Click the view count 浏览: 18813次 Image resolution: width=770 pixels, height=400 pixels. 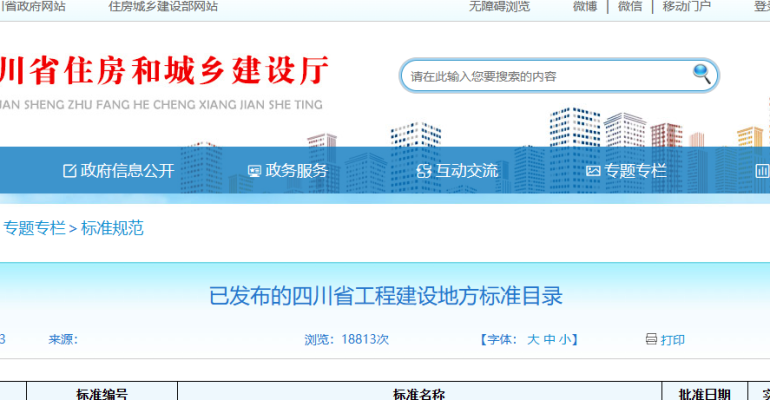click(x=346, y=339)
